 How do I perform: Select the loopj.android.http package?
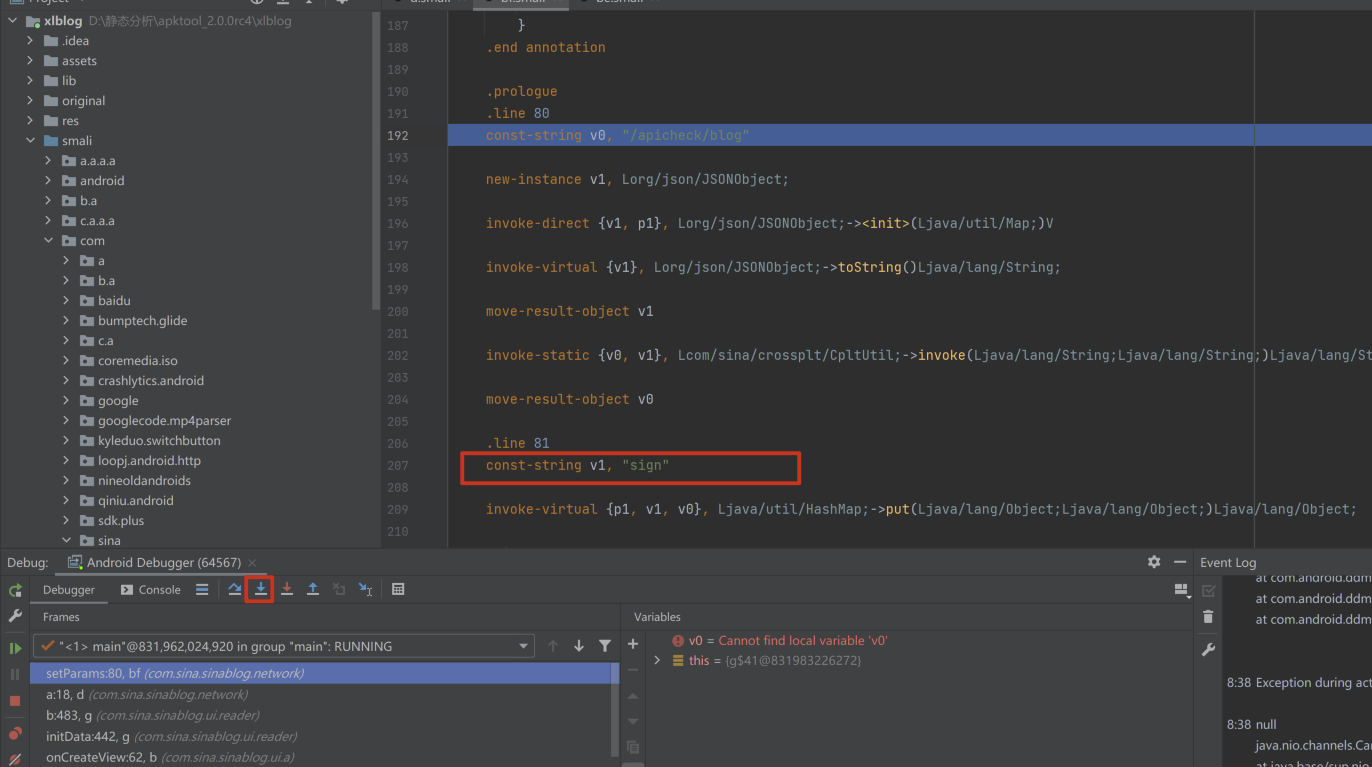149,460
